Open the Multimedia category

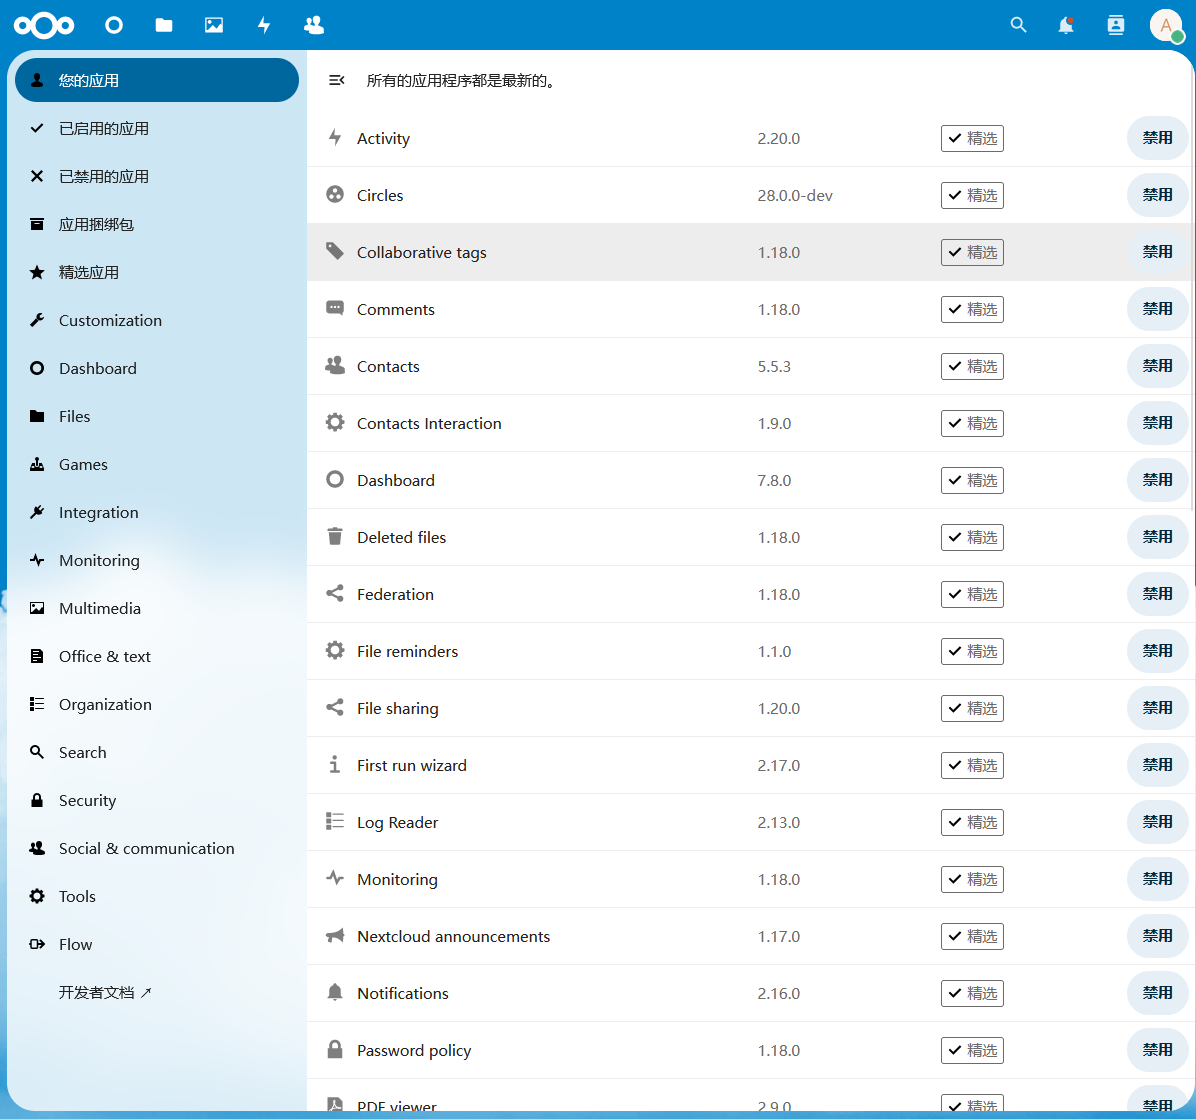coord(156,609)
